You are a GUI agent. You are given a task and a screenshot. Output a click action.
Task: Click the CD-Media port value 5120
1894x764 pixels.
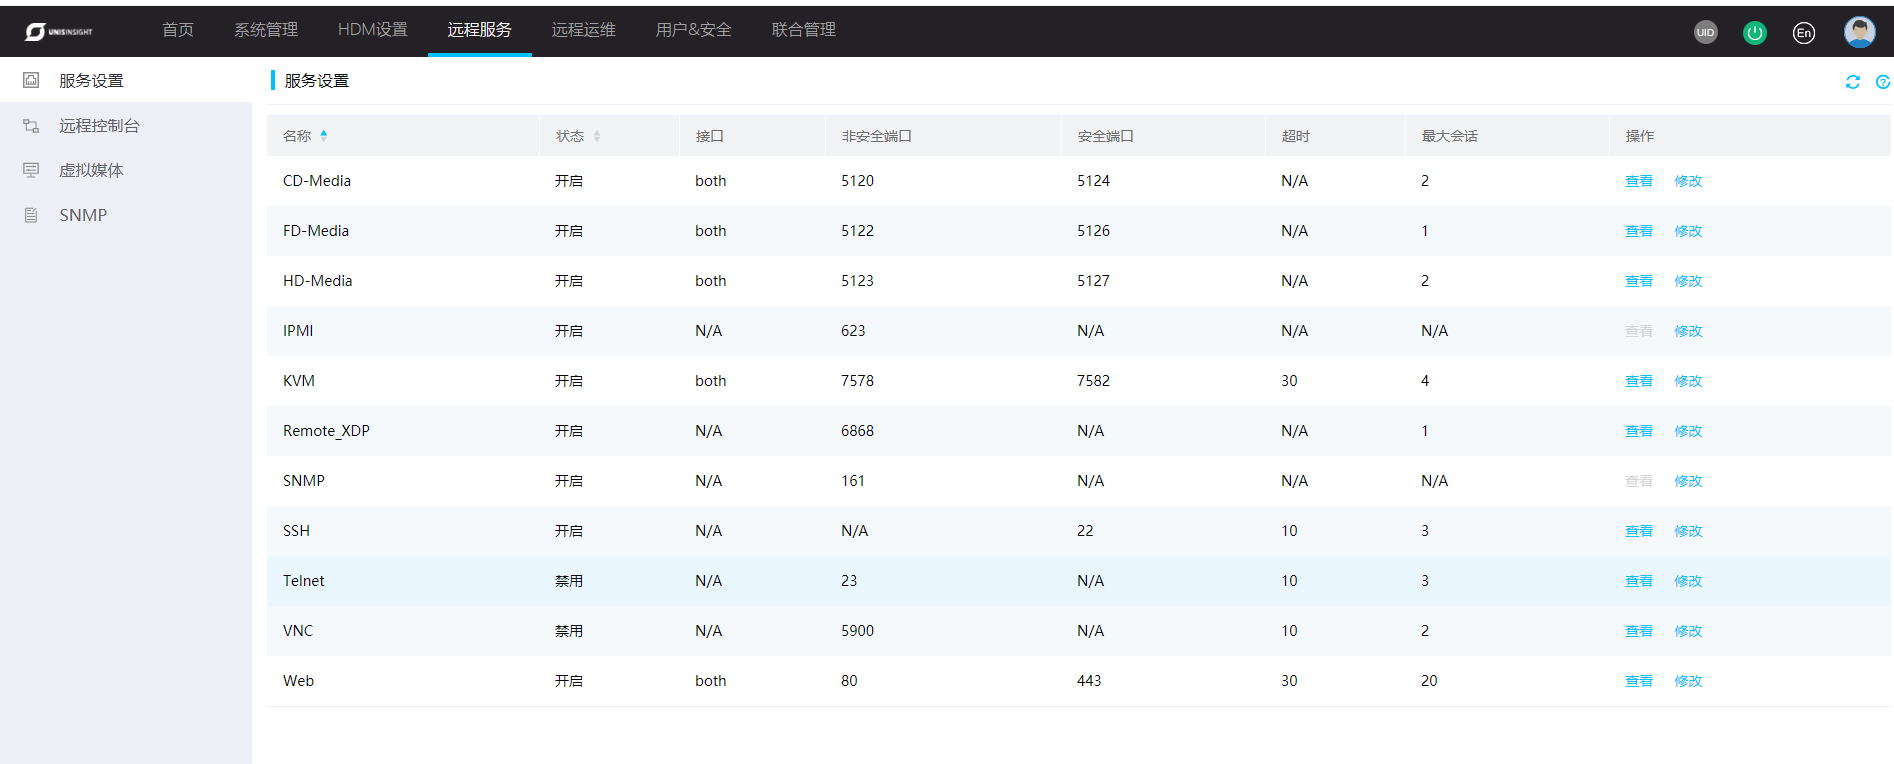857,181
